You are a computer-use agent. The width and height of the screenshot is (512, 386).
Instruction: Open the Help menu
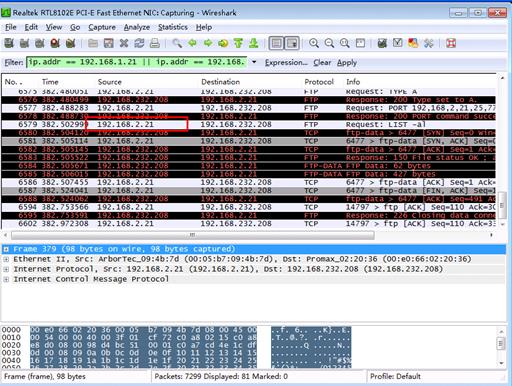[x=204, y=27]
